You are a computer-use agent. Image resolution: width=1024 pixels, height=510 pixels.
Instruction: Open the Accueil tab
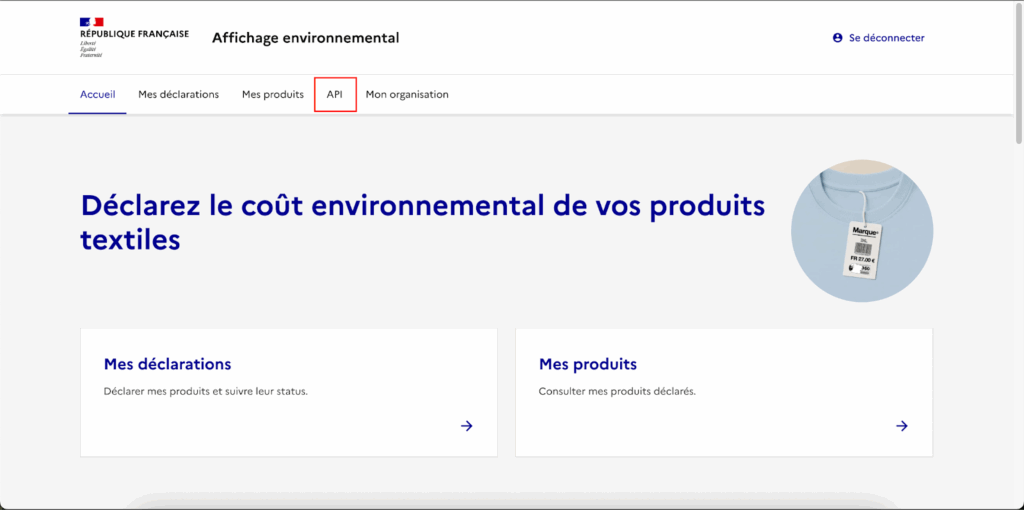click(x=97, y=95)
